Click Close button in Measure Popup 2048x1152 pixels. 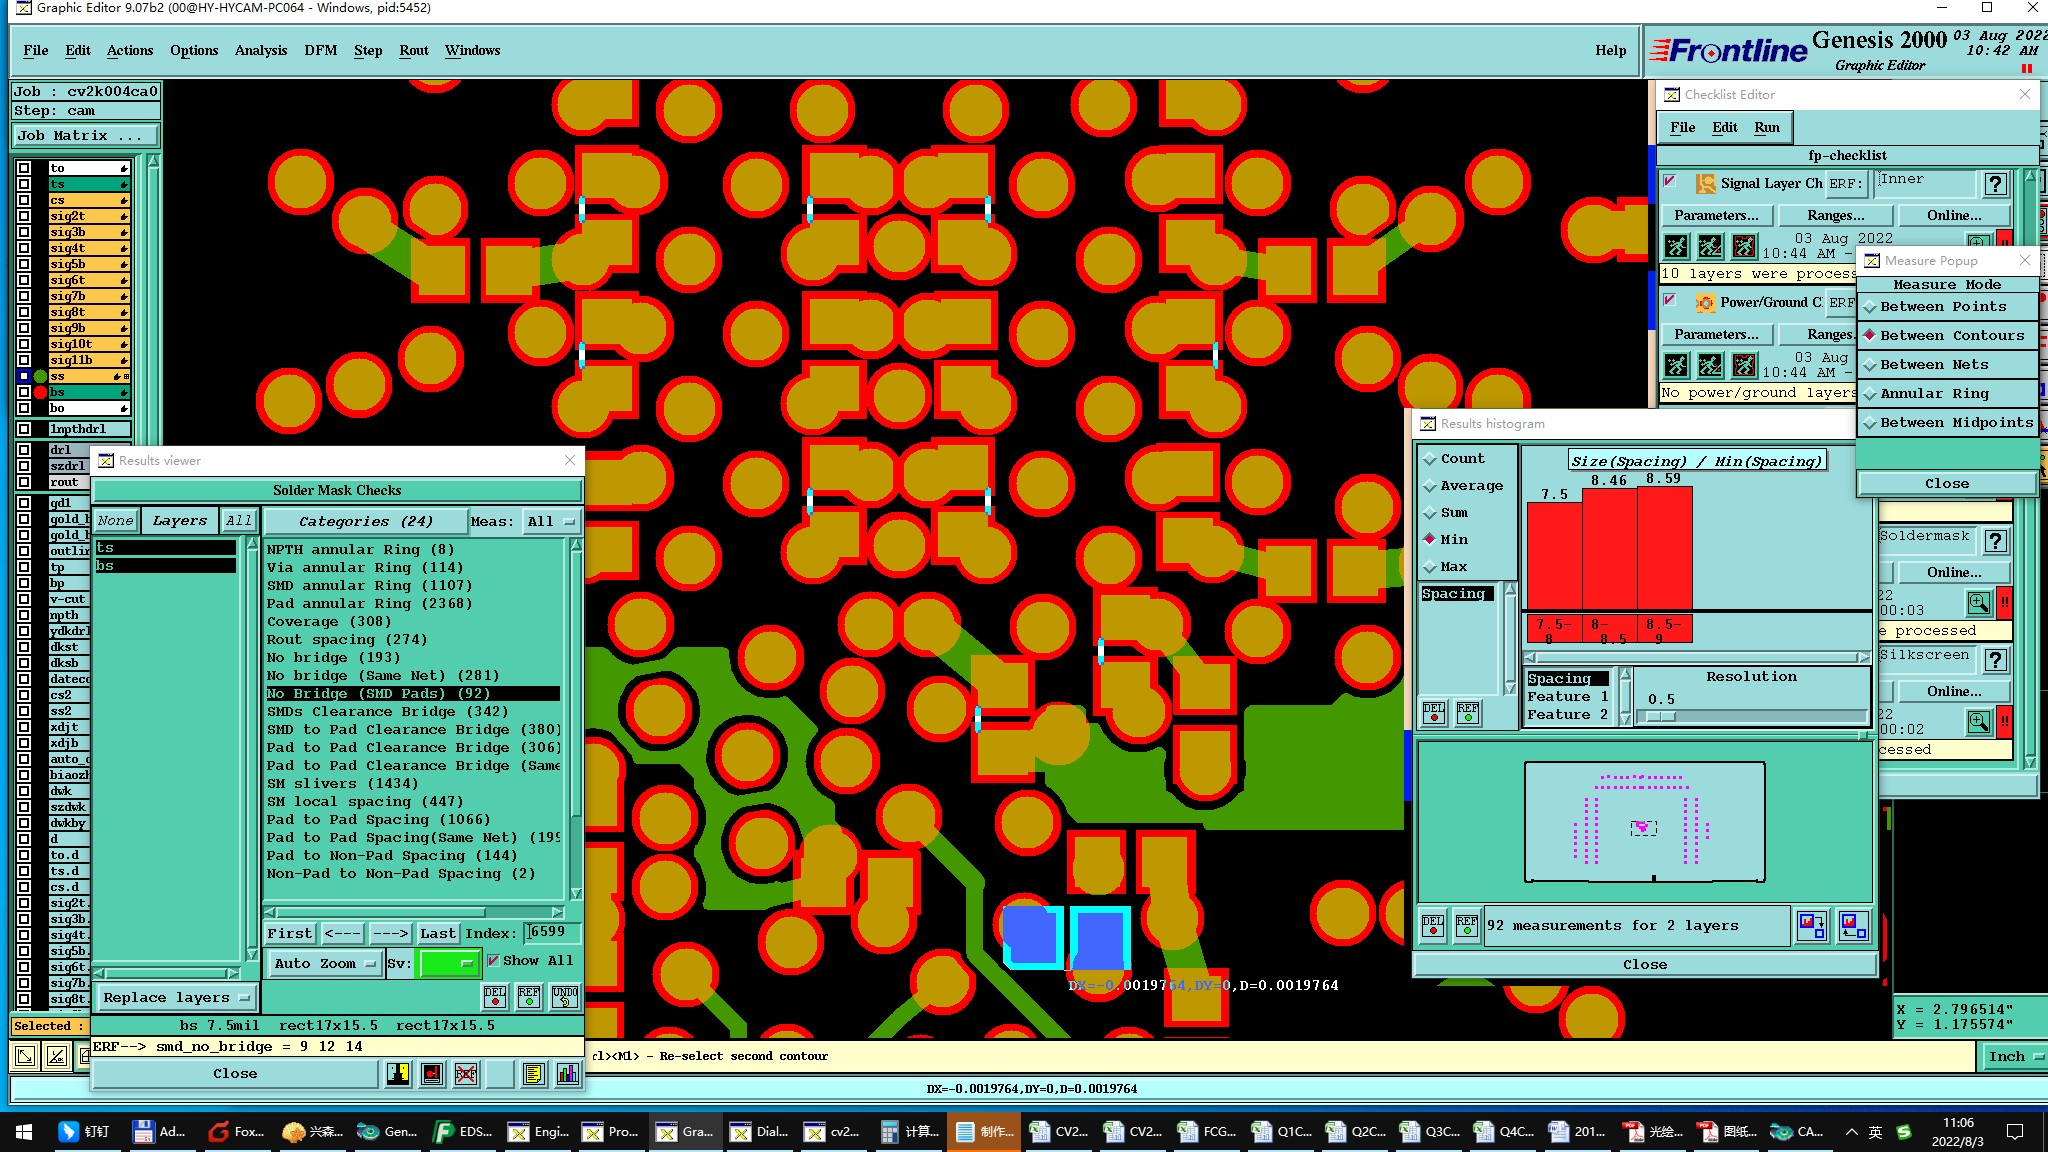click(1946, 483)
